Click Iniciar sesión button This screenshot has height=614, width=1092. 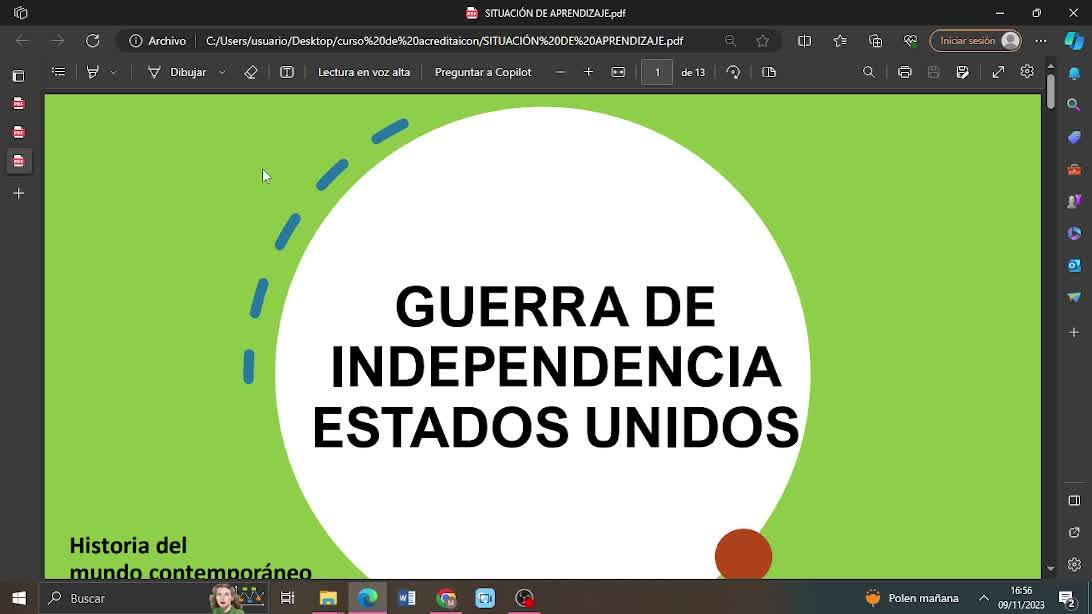976,40
